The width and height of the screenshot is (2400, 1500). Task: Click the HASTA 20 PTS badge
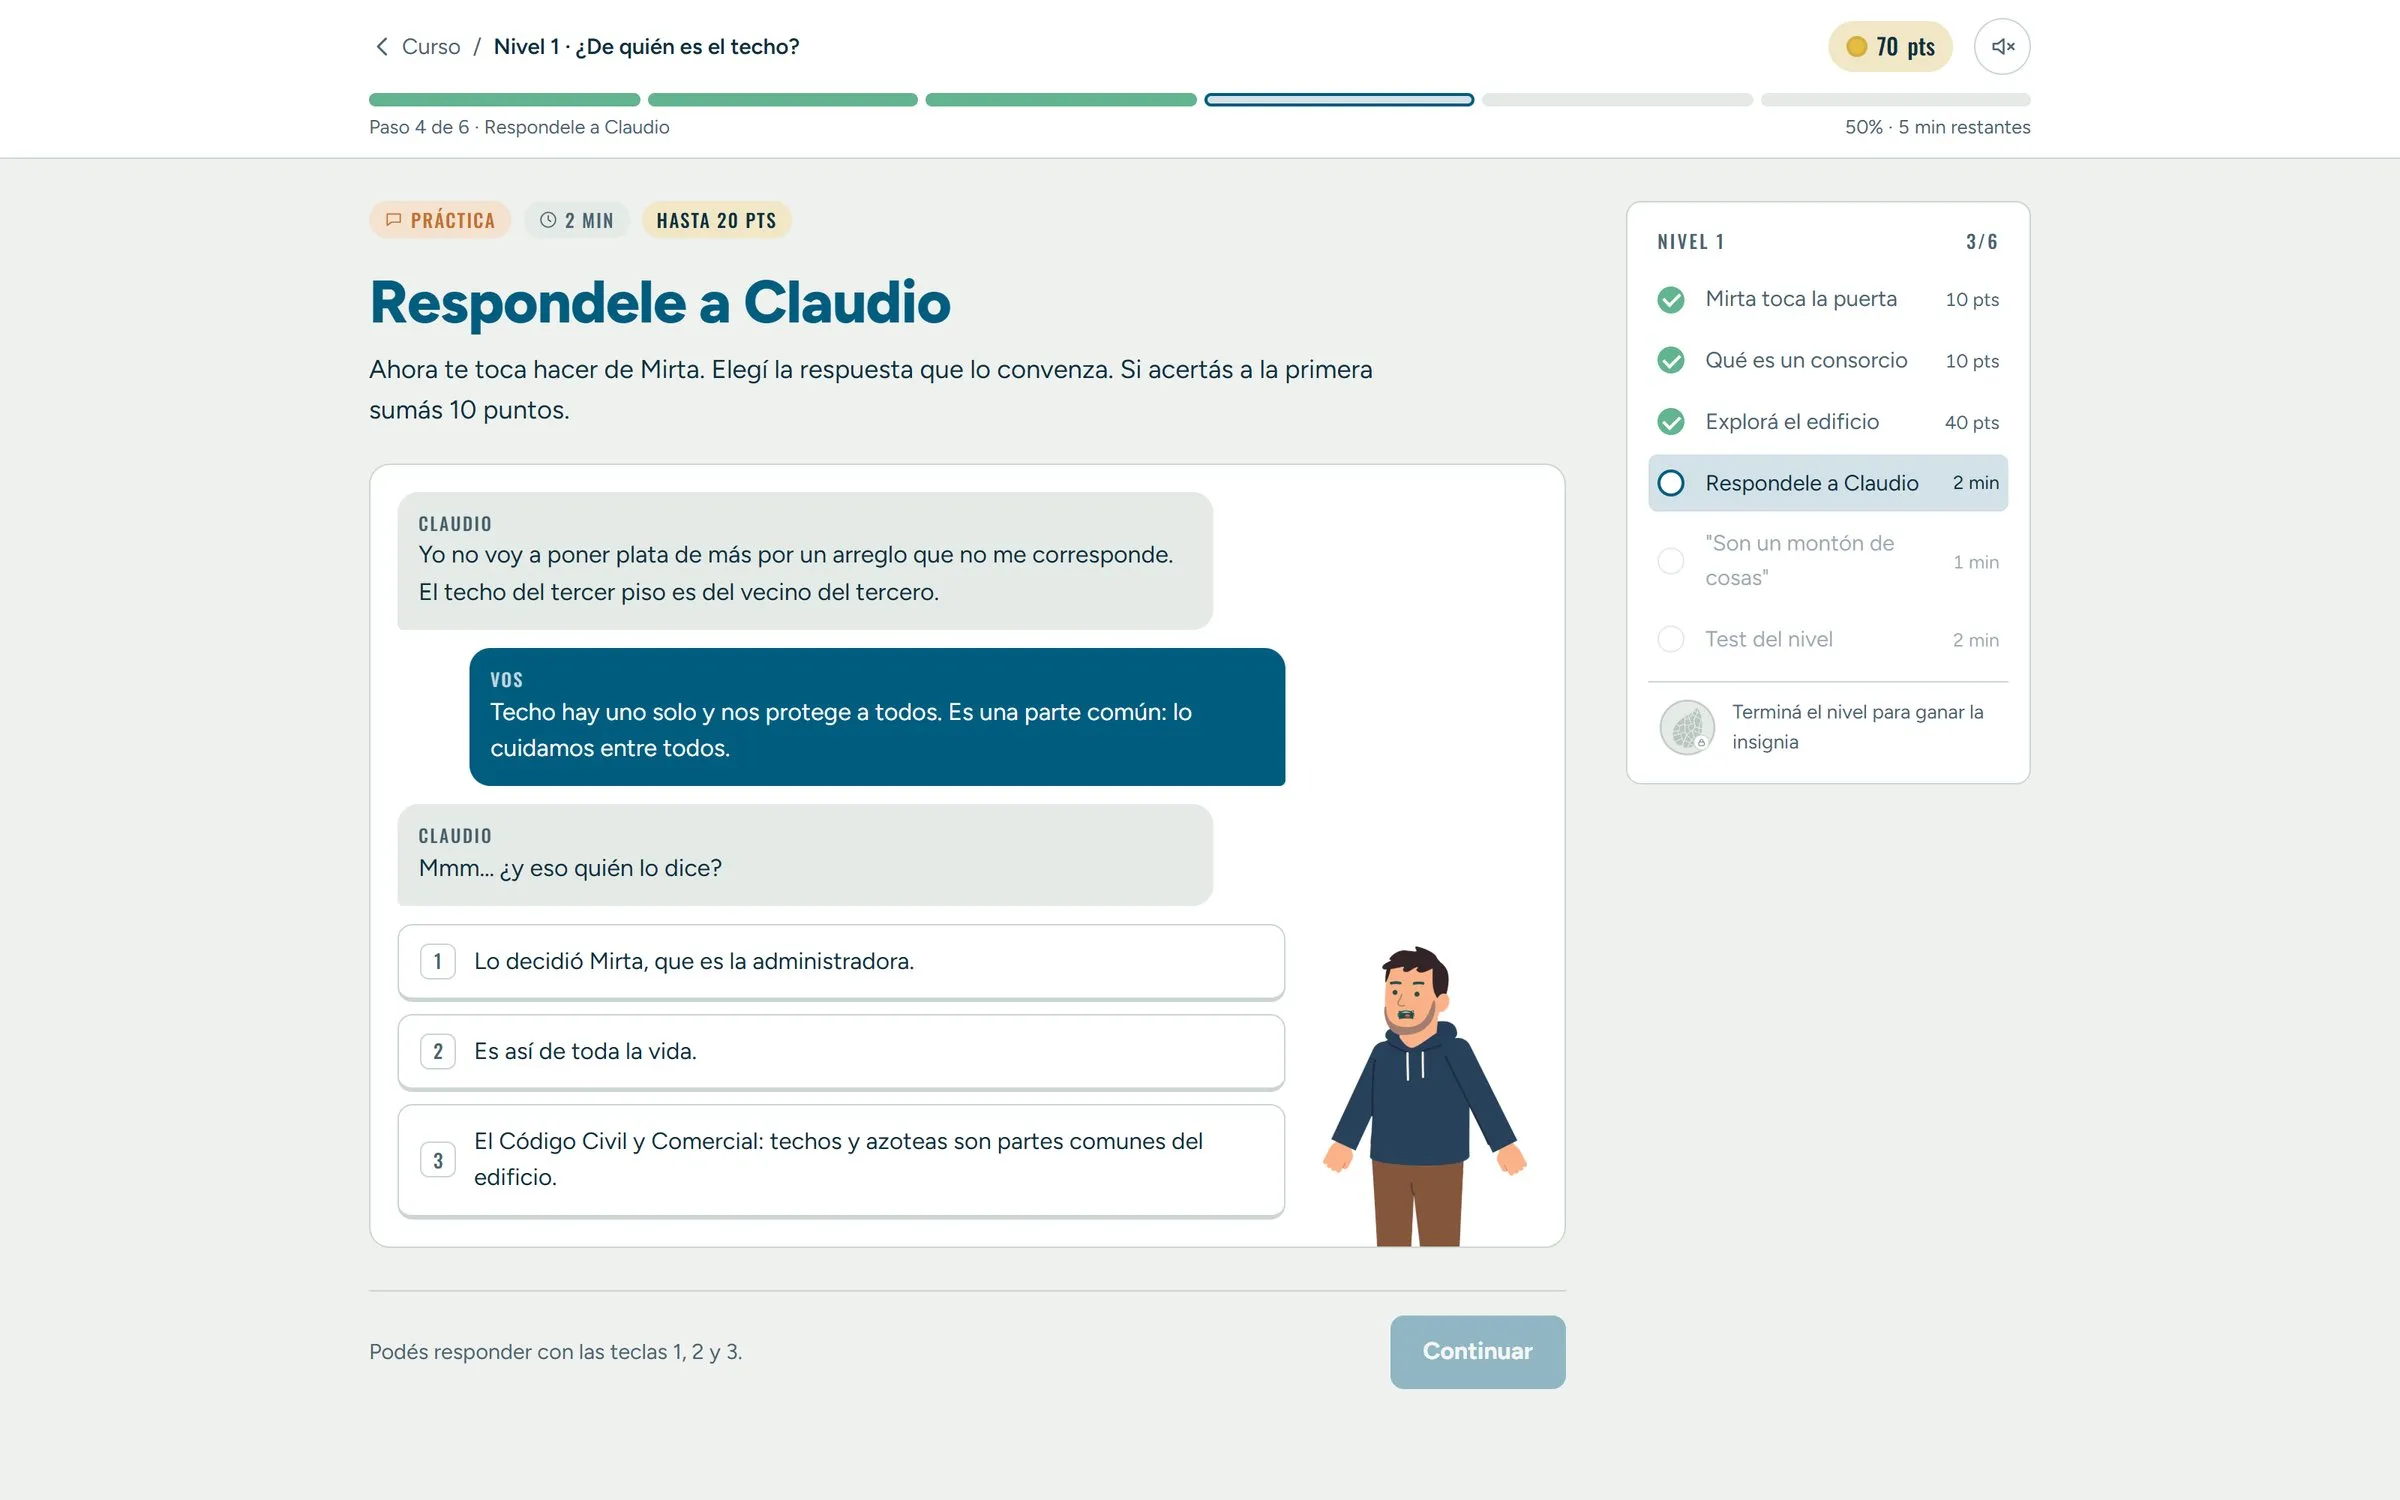coord(716,220)
